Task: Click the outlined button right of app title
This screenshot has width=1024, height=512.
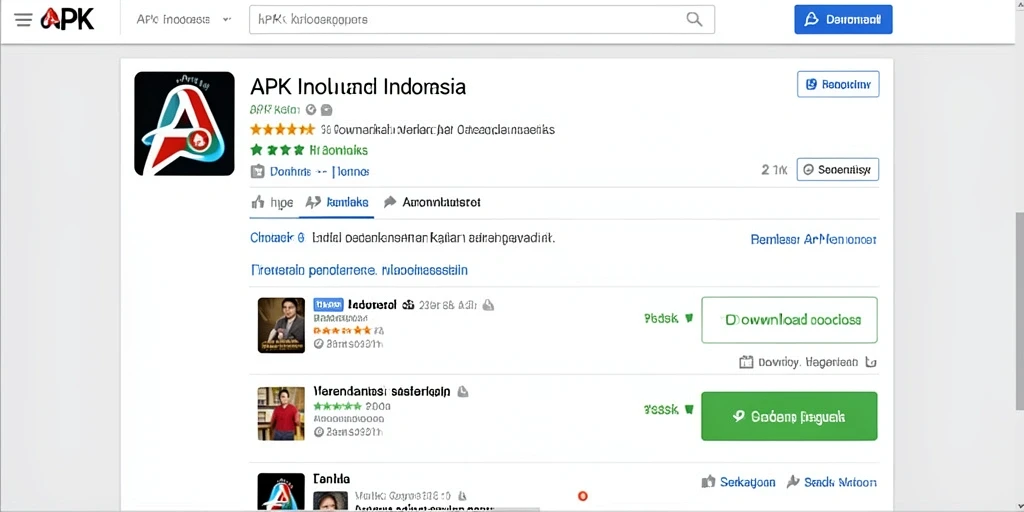Action: [x=838, y=84]
